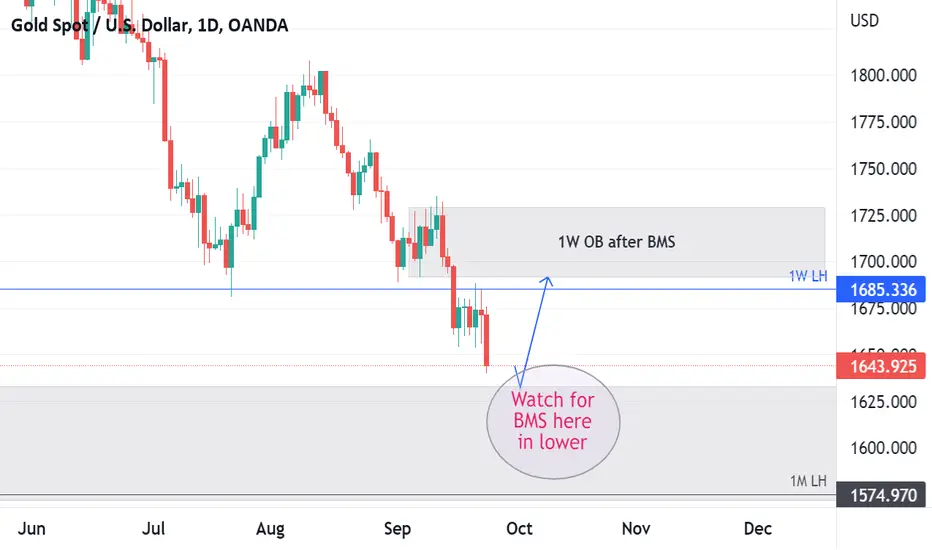
Task: Click the blue arrowhead pointing at 1W OB zone
Action: click(547, 282)
